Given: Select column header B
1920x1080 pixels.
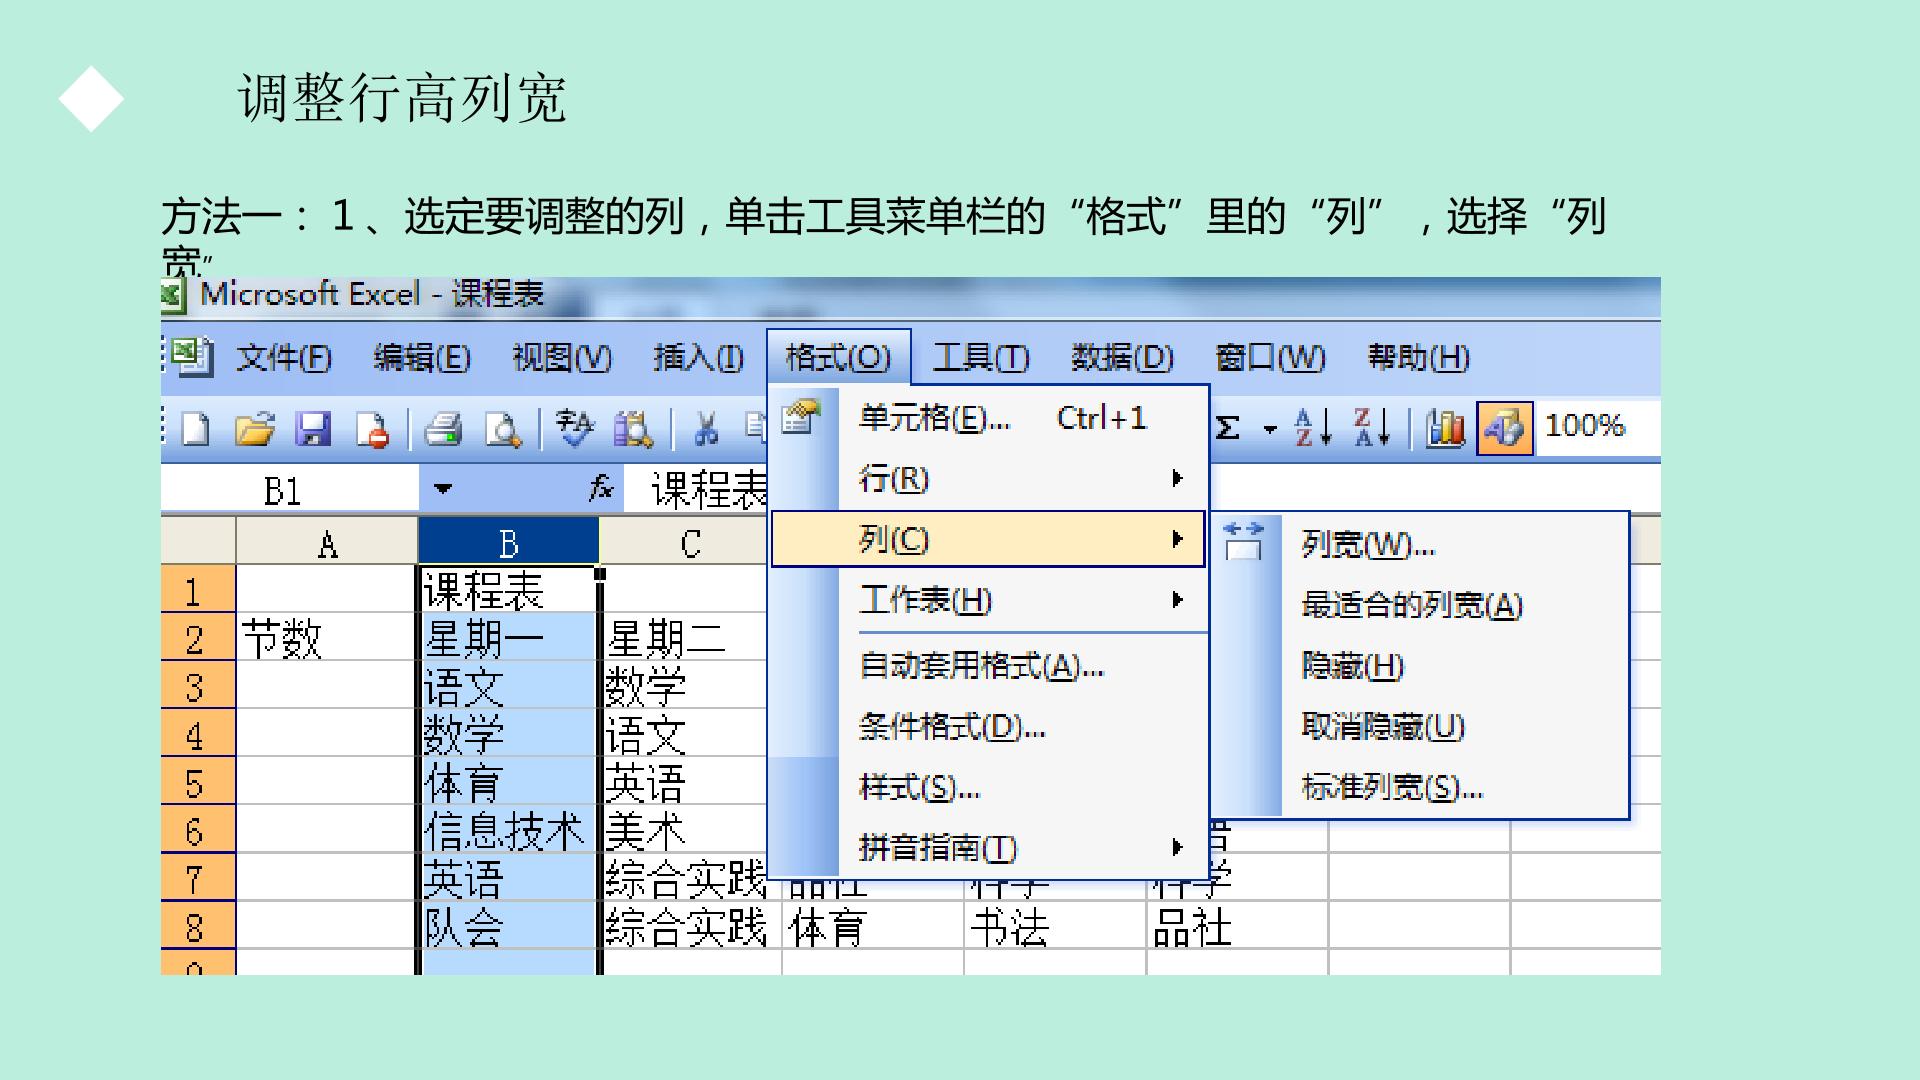Looking at the screenshot, I should [x=508, y=542].
